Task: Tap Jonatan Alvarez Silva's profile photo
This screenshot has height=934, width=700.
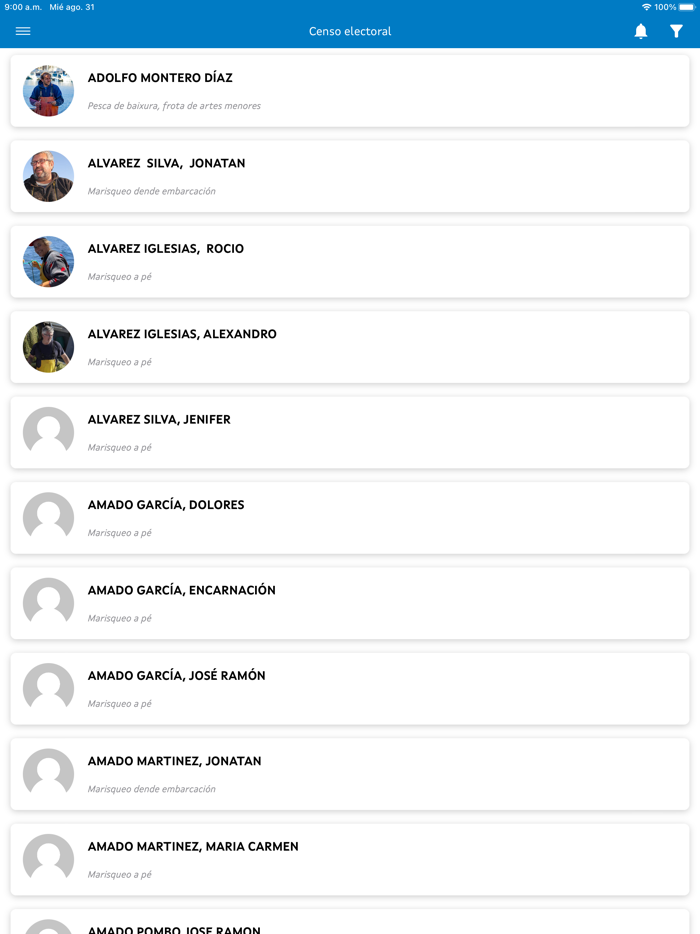Action: [x=48, y=176]
